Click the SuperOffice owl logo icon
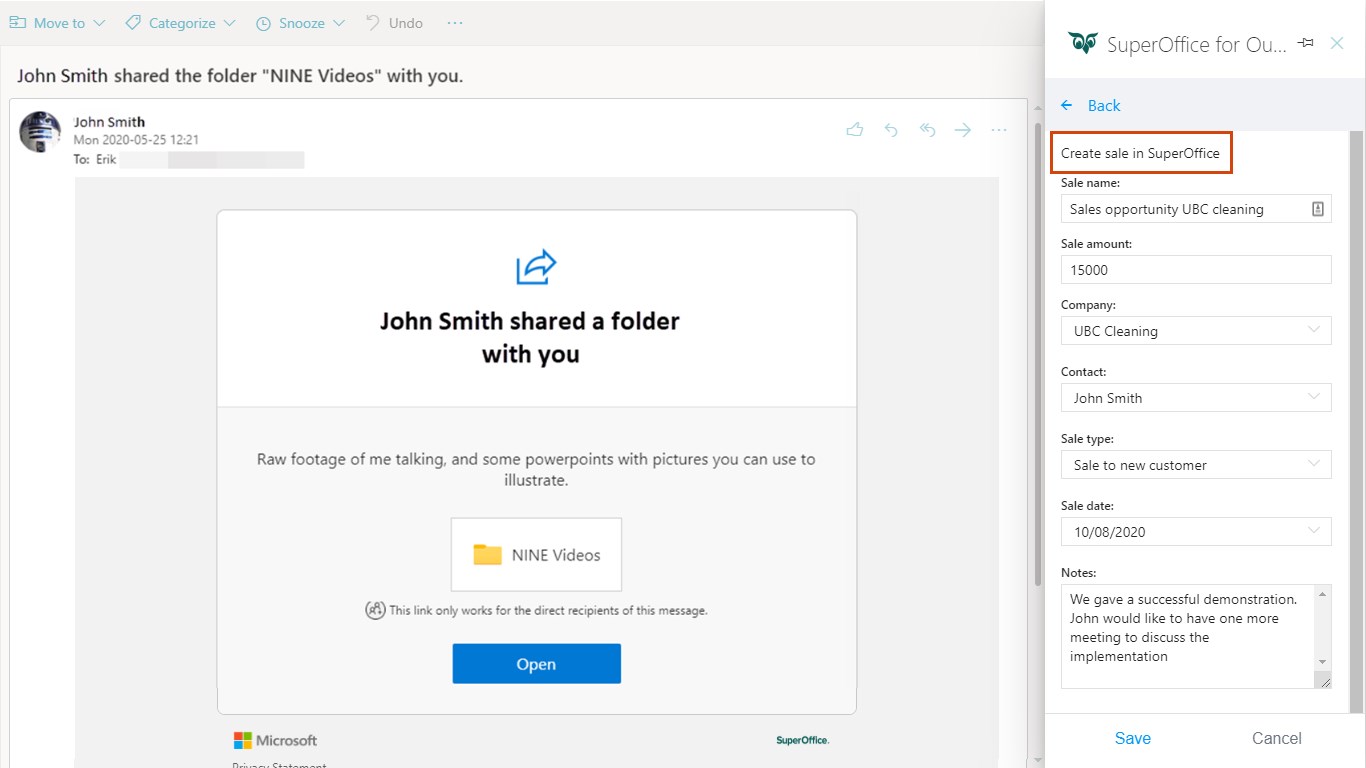This screenshot has height=768, width=1366. click(1083, 43)
